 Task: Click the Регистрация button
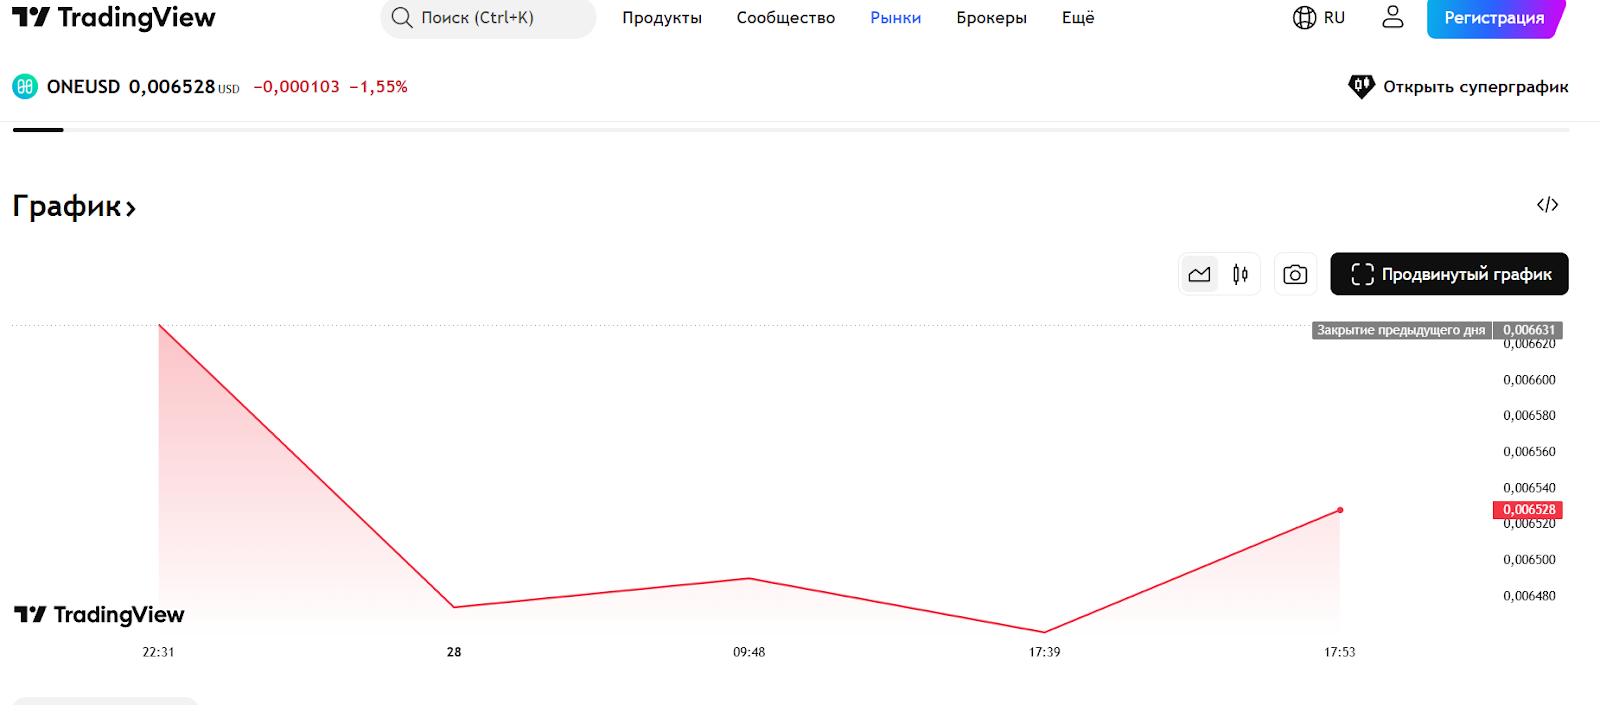coord(1493,18)
